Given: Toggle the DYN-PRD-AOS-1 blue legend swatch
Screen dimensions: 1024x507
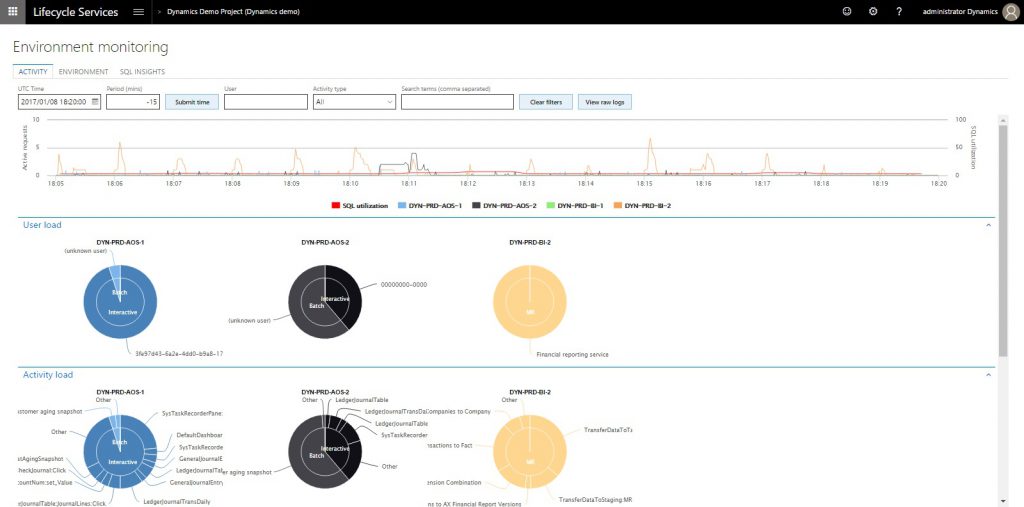Looking at the screenshot, I should point(402,205).
